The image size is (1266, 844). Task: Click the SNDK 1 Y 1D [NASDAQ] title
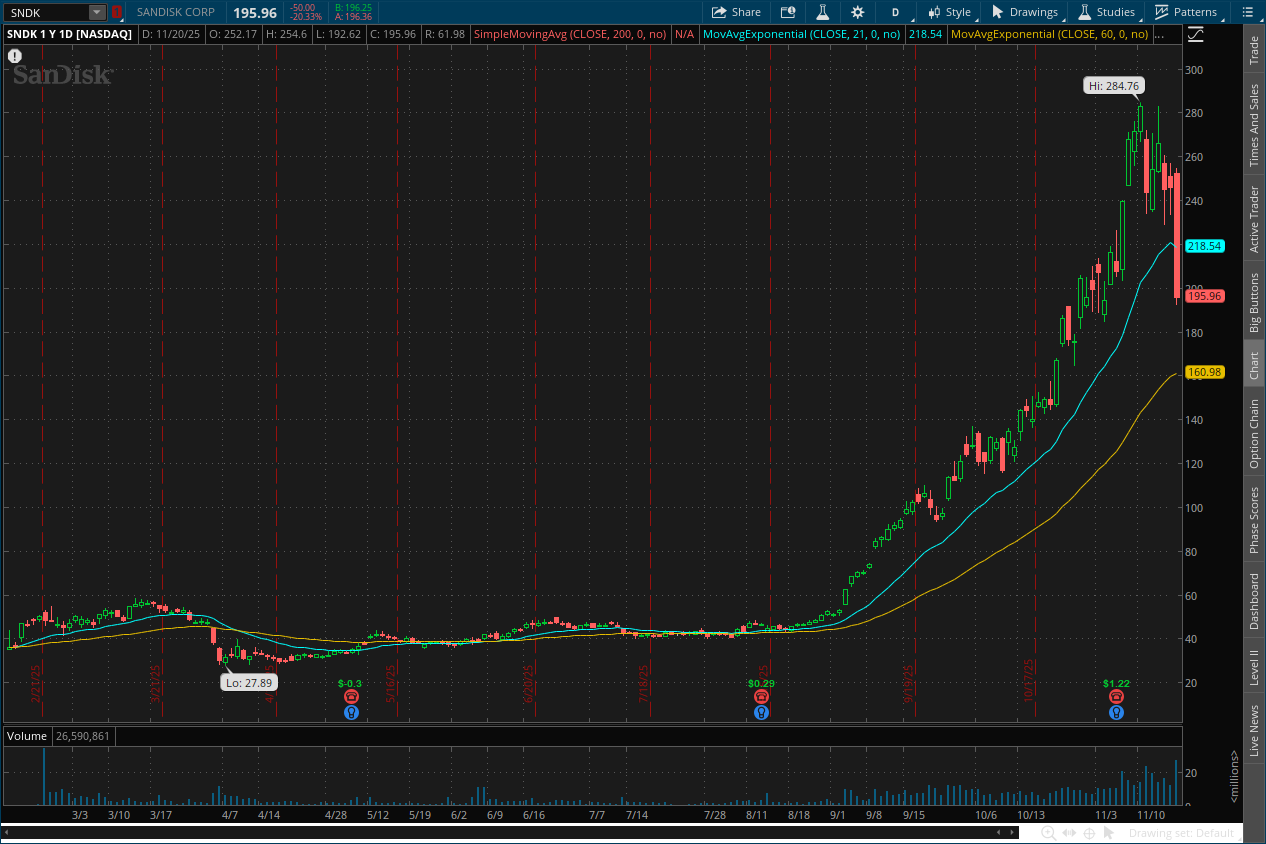(70, 34)
